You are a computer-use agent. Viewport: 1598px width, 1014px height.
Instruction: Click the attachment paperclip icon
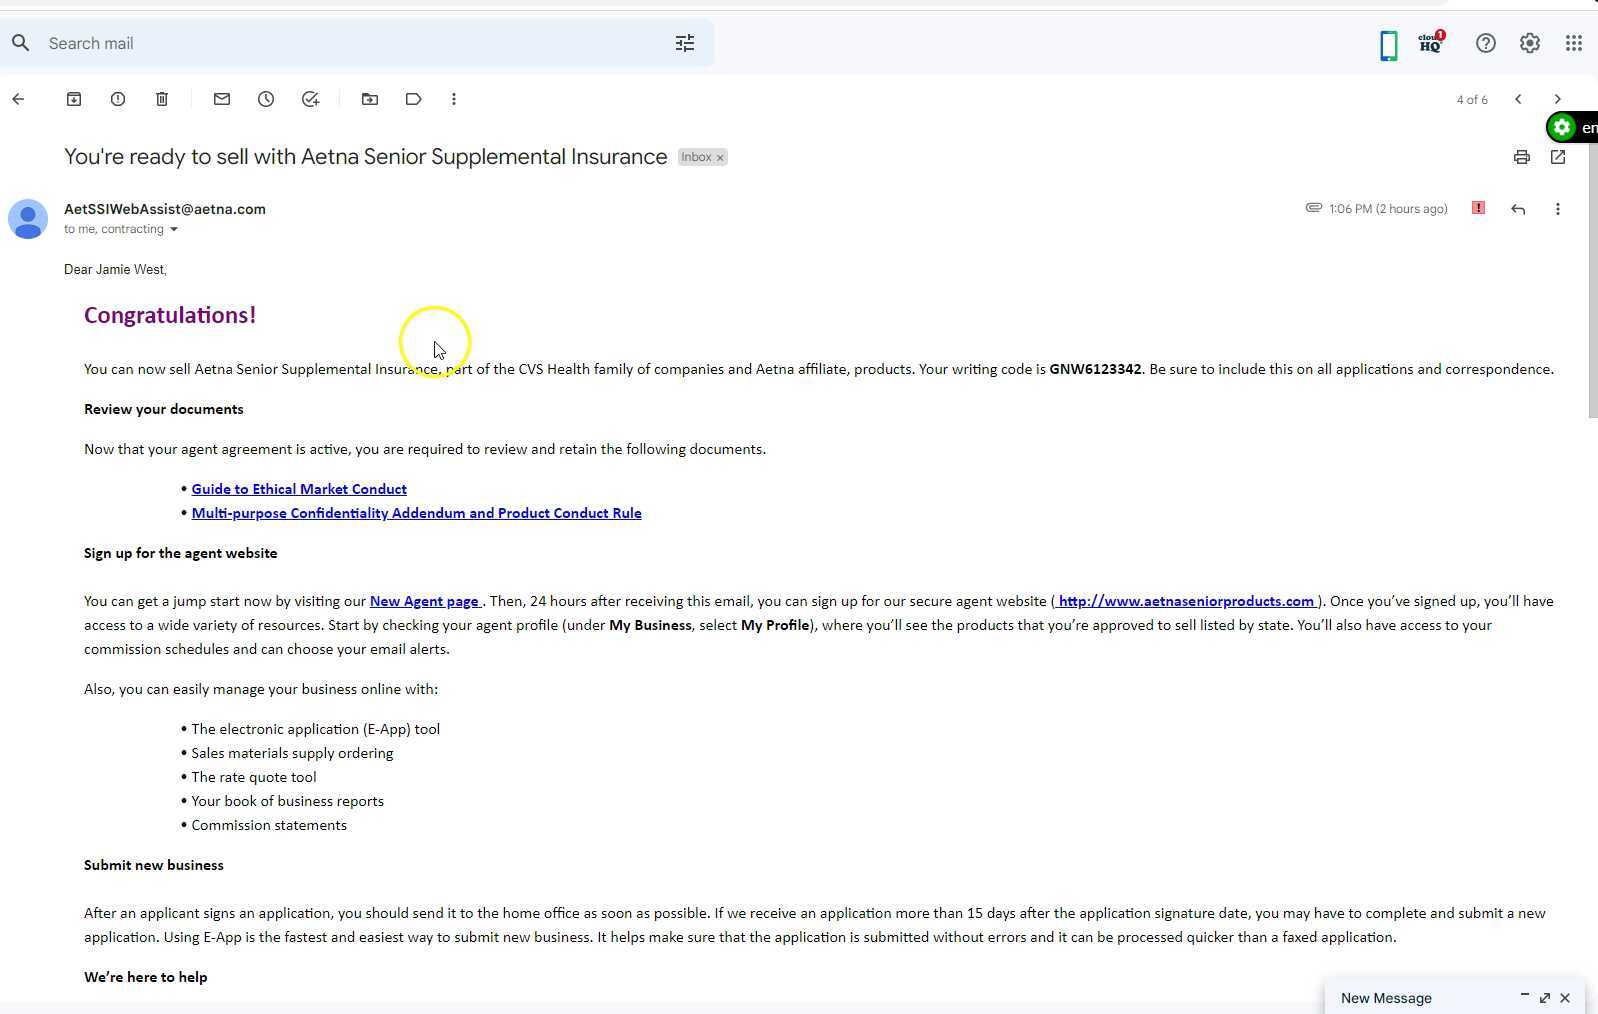click(x=1314, y=208)
